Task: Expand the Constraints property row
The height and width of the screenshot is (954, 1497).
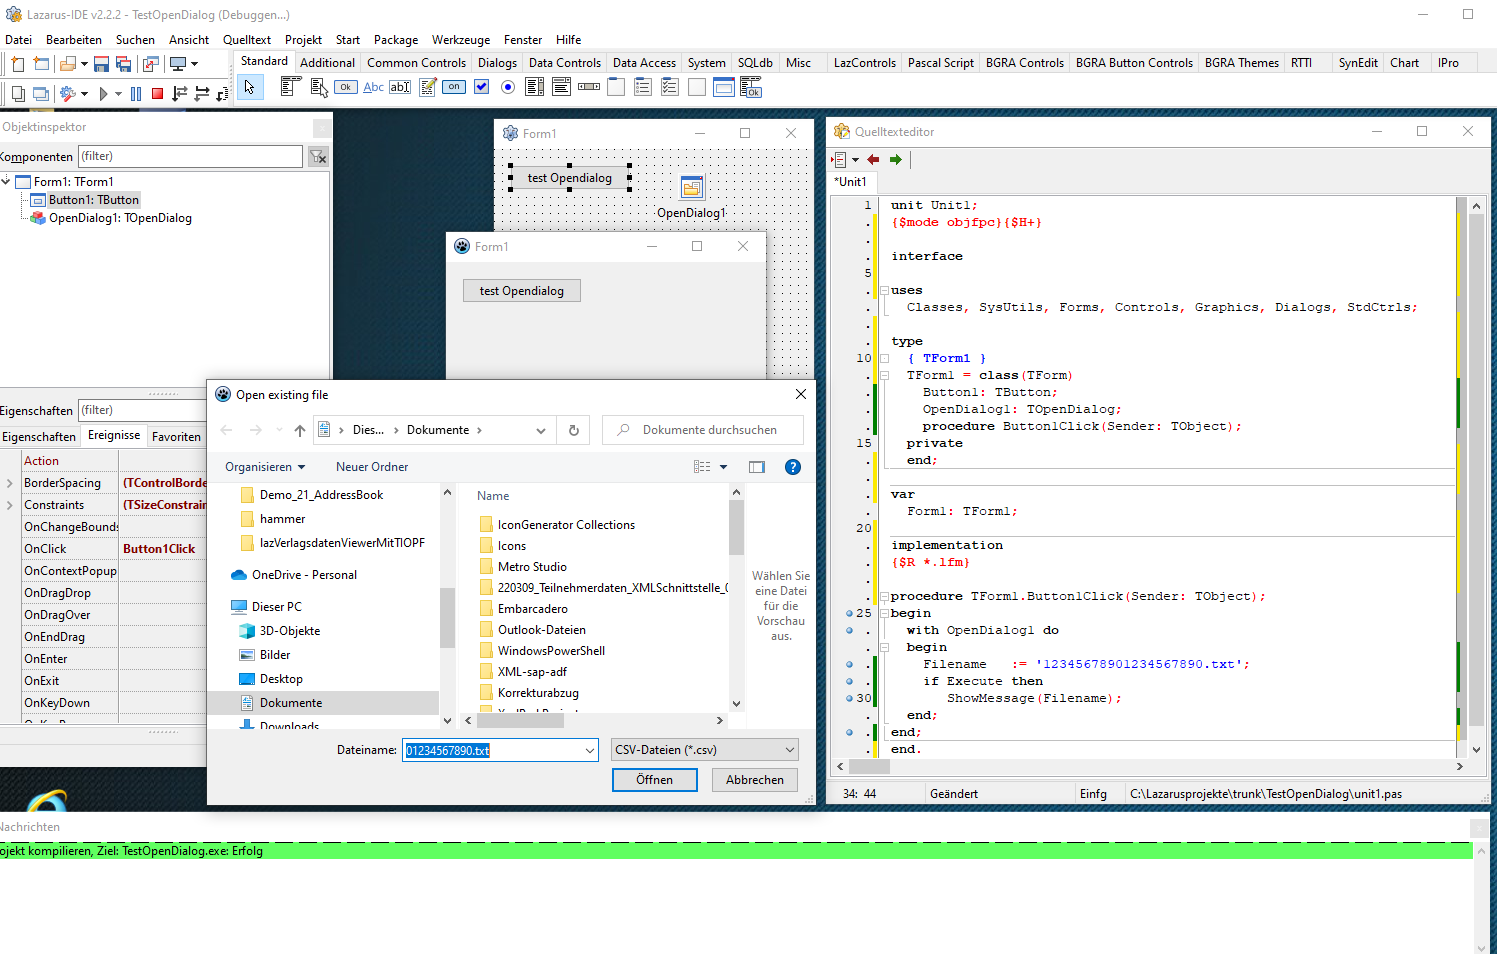Action: [10, 505]
